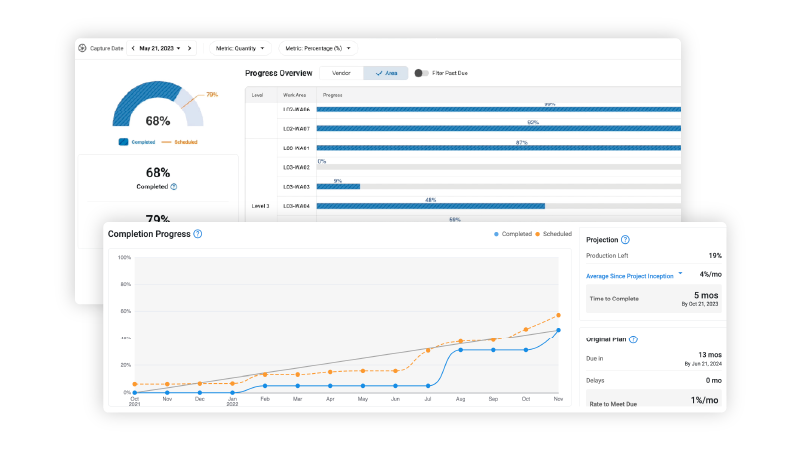The image size is (801, 451).
Task: Switch to the Area tab
Action: point(386,73)
